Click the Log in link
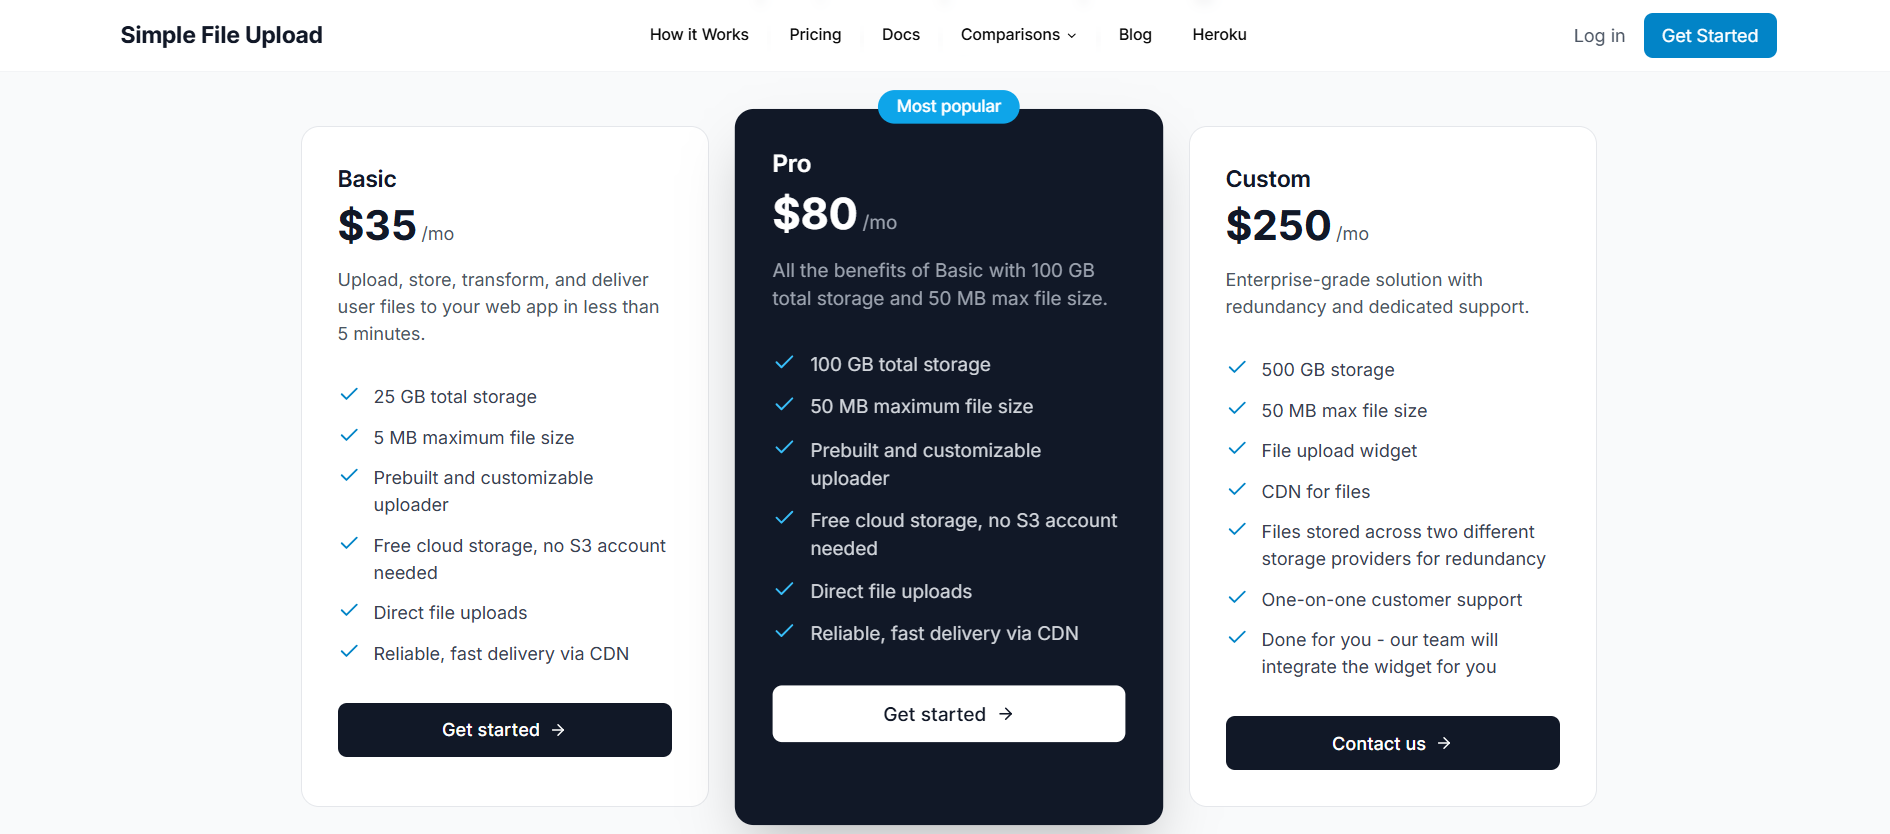The height and width of the screenshot is (834, 1890). coord(1598,35)
